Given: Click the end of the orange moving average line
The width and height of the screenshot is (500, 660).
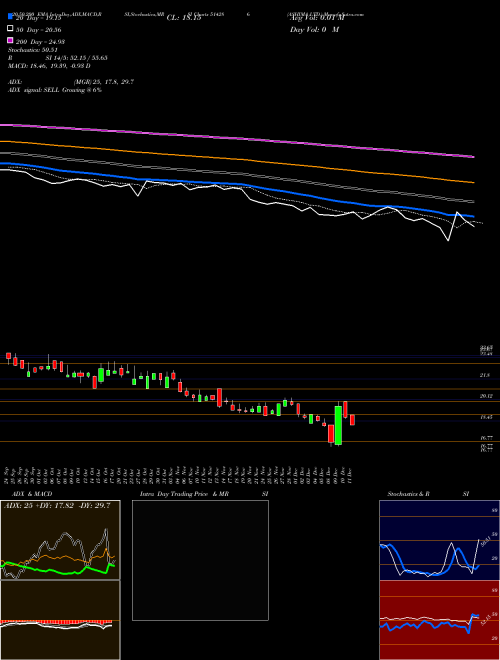Looking at the screenshot, I should point(473,182).
